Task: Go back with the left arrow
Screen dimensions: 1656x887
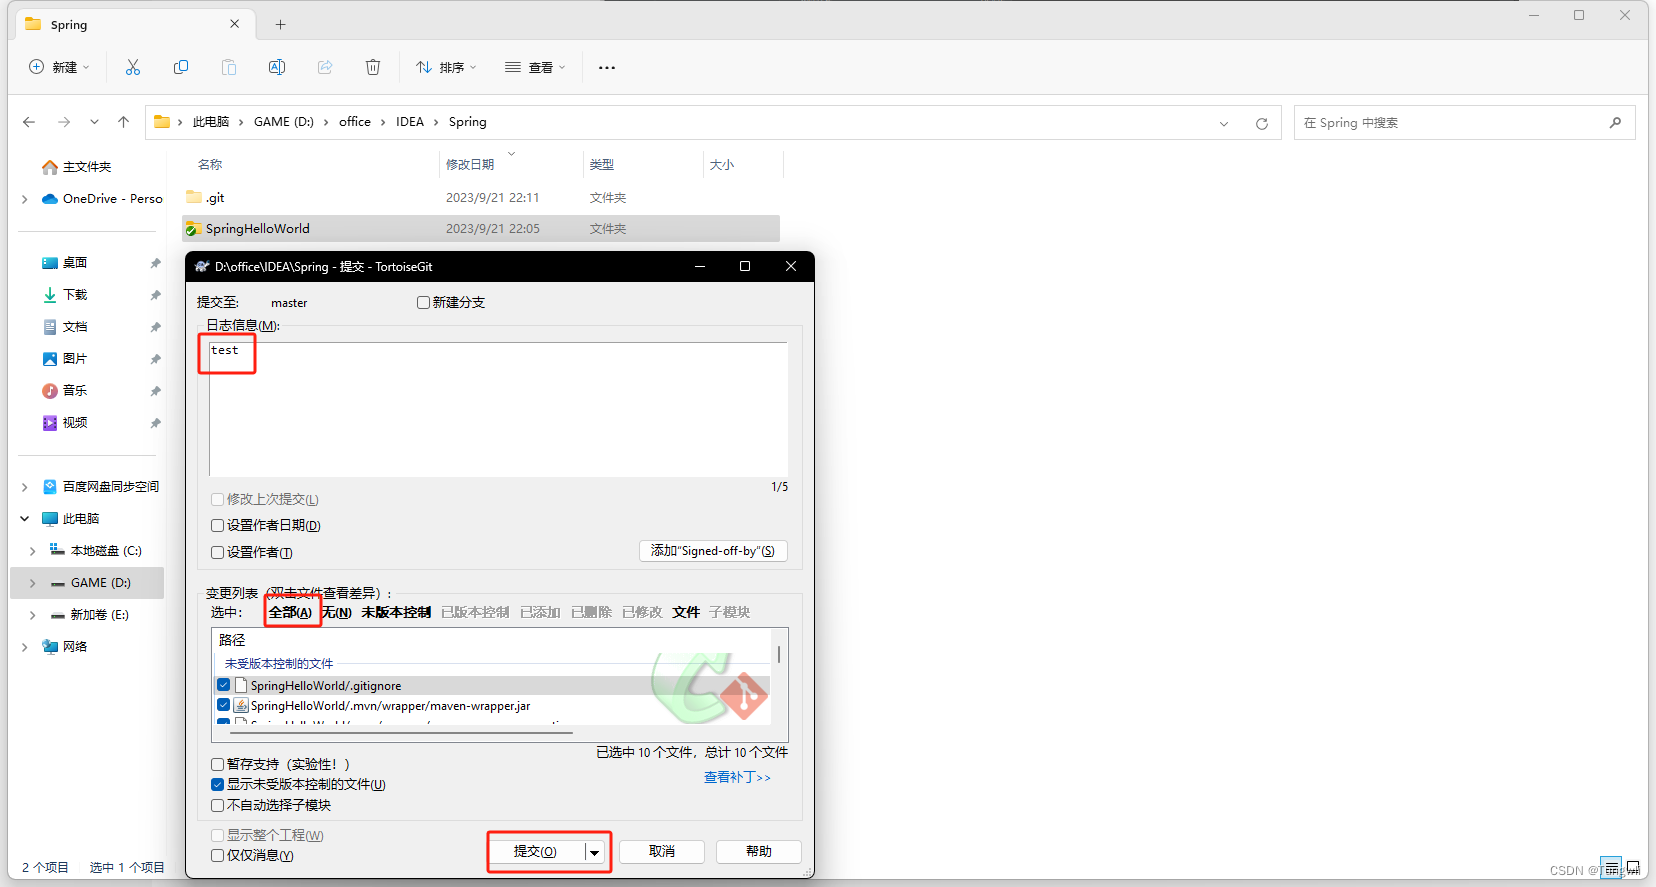Action: coord(29,122)
